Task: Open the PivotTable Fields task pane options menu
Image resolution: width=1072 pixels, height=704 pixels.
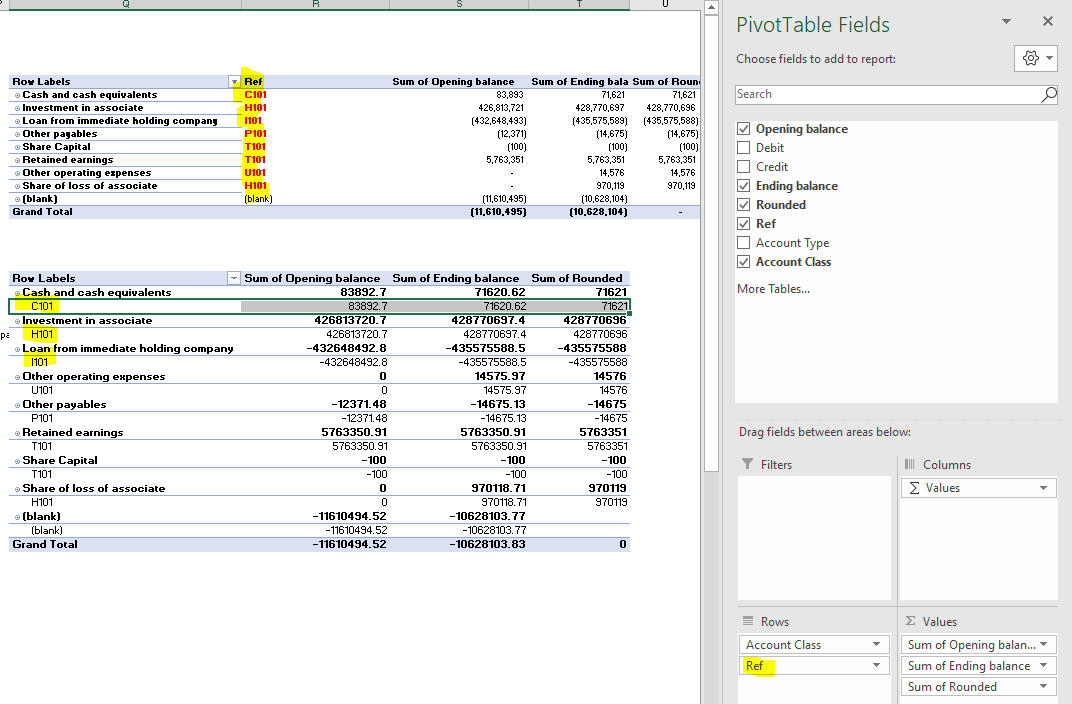Action: 1006,21
